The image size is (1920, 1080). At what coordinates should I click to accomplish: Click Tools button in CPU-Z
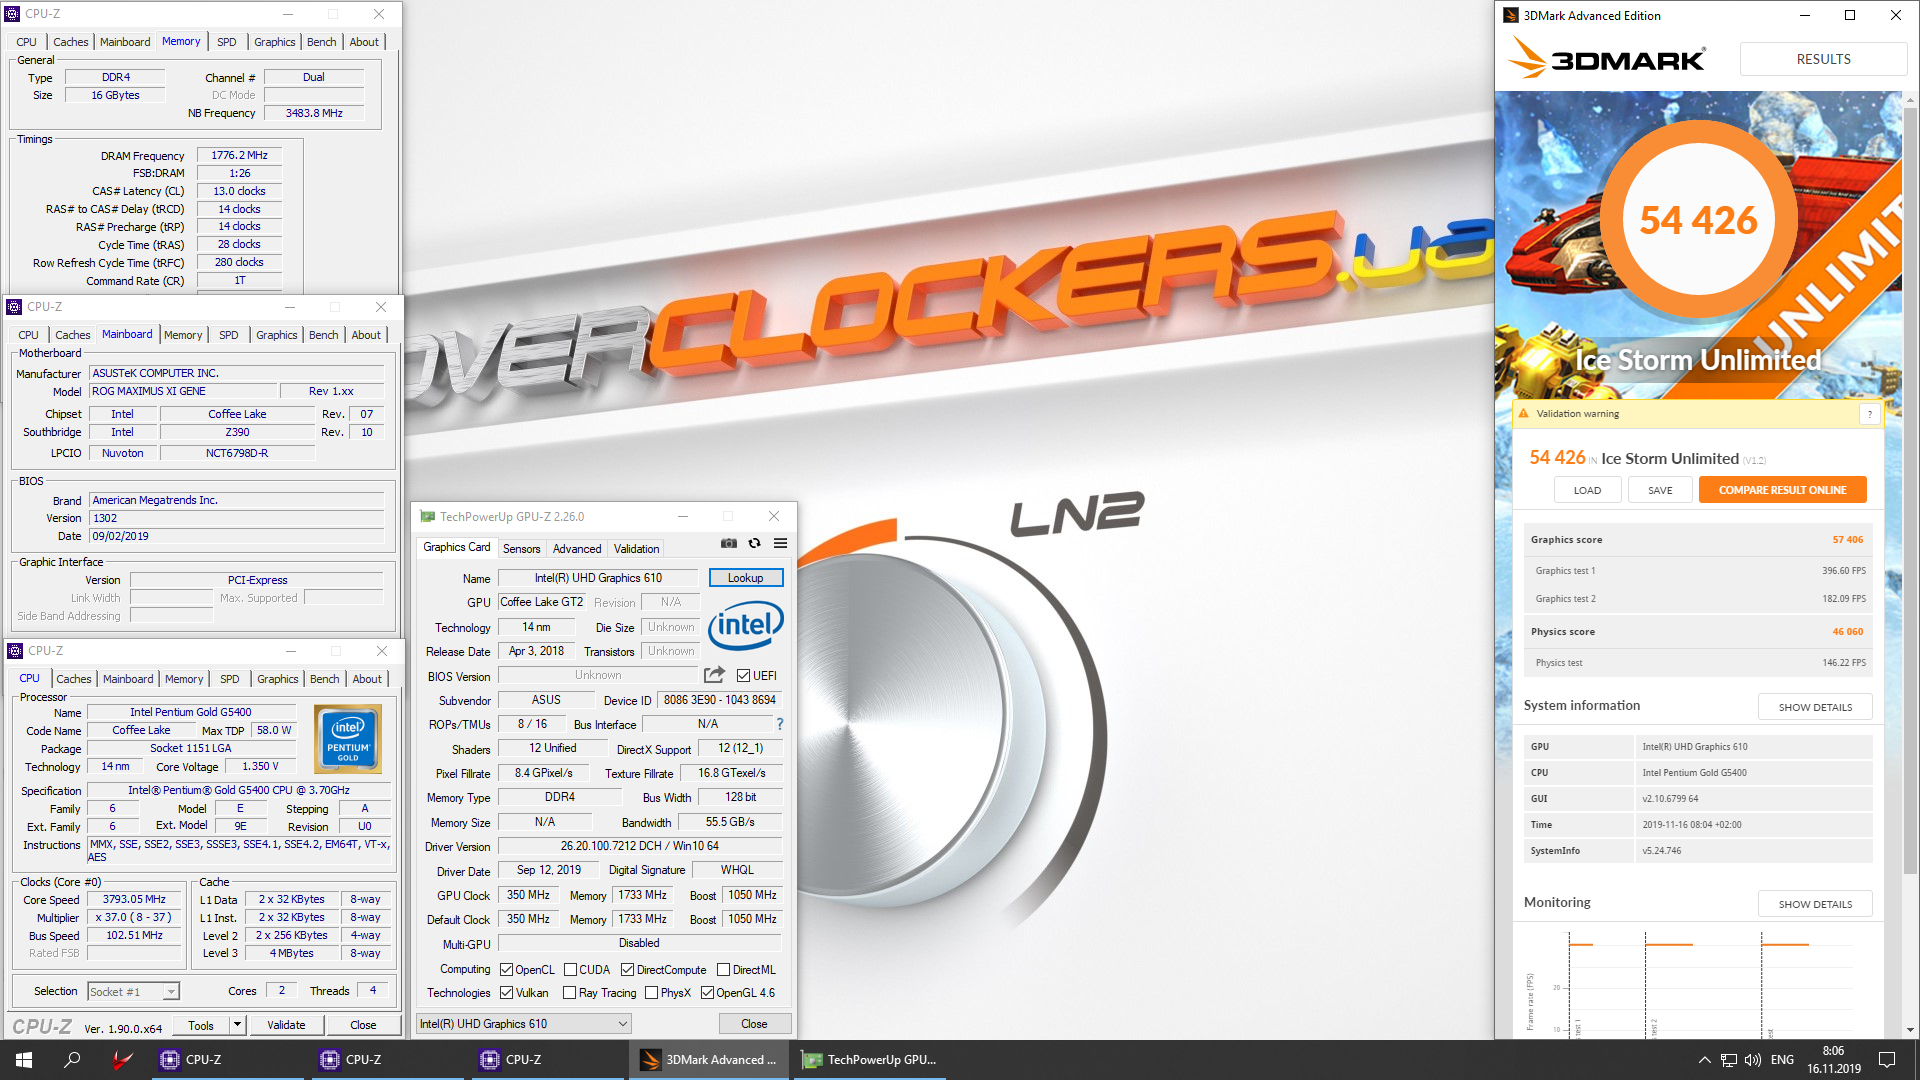pos(201,1025)
